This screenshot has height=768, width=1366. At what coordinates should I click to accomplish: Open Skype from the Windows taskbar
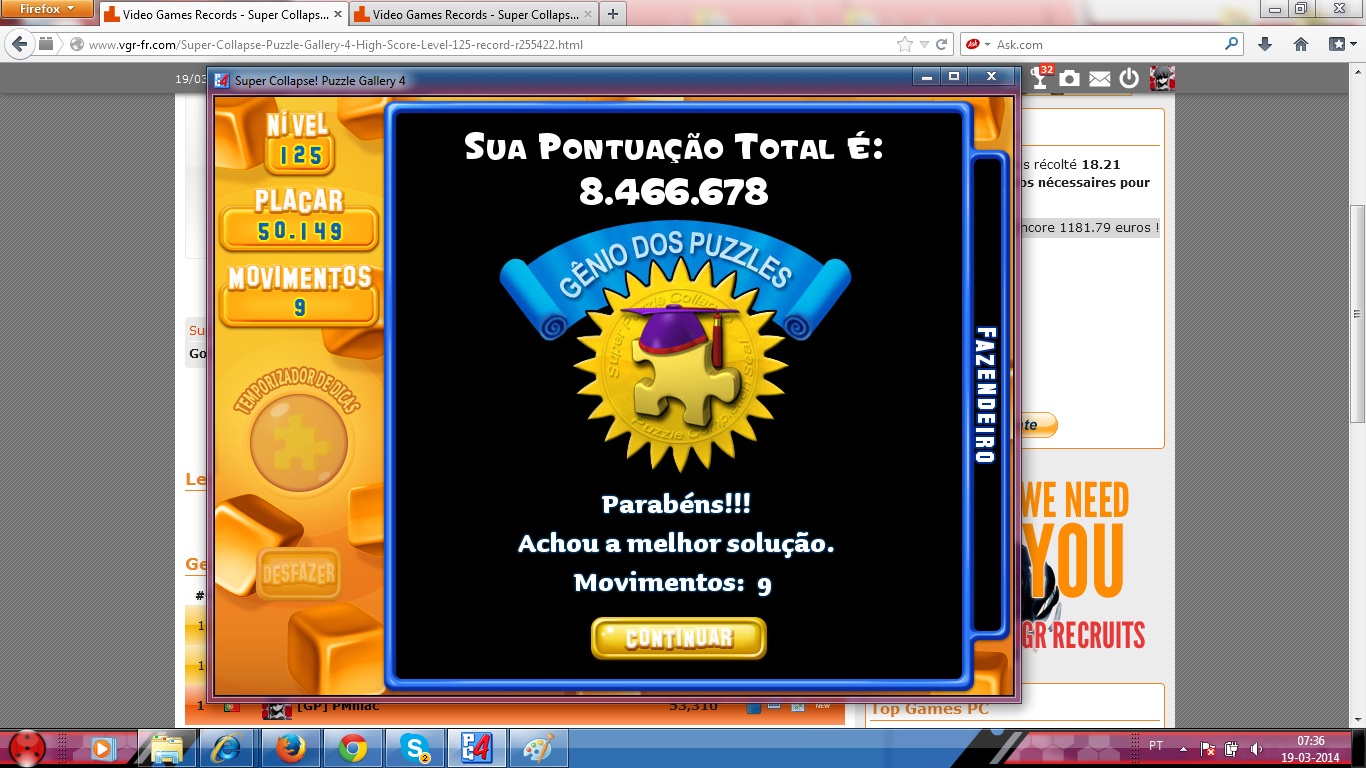(x=414, y=747)
